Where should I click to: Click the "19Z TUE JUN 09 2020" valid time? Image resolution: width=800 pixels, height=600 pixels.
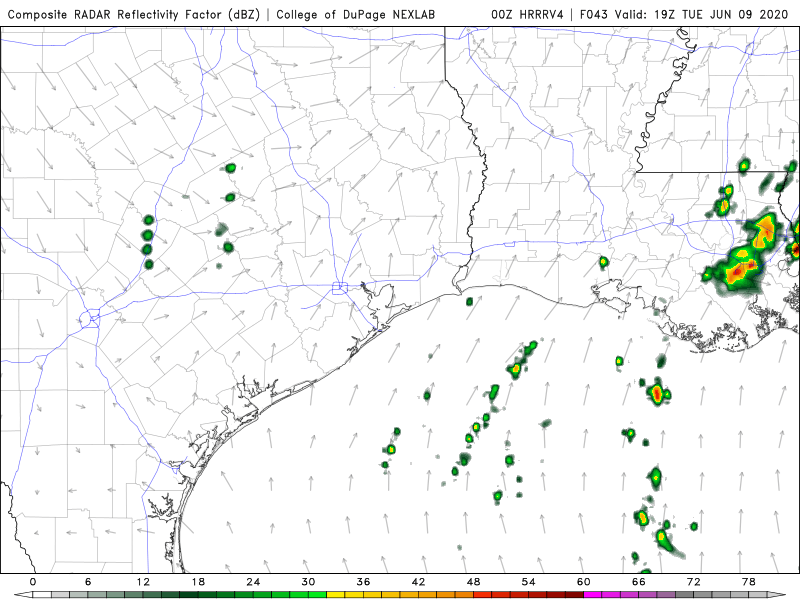pos(721,14)
